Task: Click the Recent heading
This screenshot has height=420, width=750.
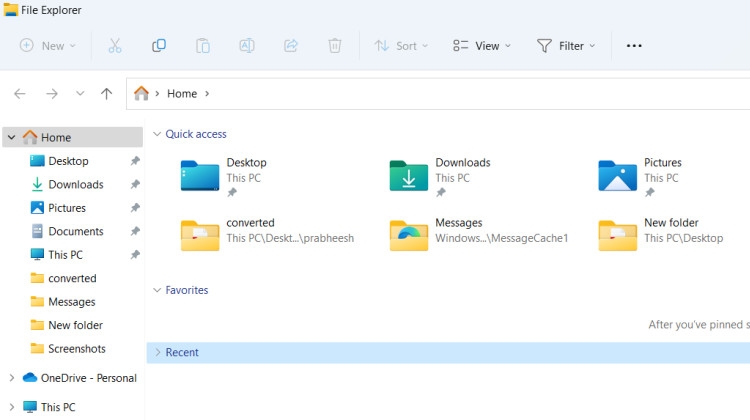Action: pyautogui.click(x=182, y=353)
